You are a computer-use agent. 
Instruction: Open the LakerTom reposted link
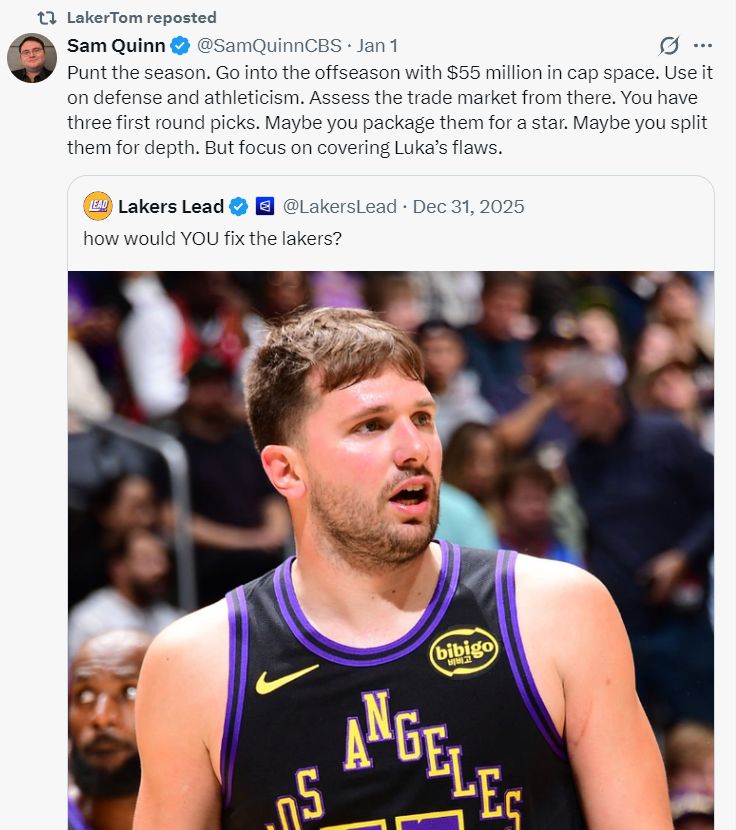click(x=141, y=18)
